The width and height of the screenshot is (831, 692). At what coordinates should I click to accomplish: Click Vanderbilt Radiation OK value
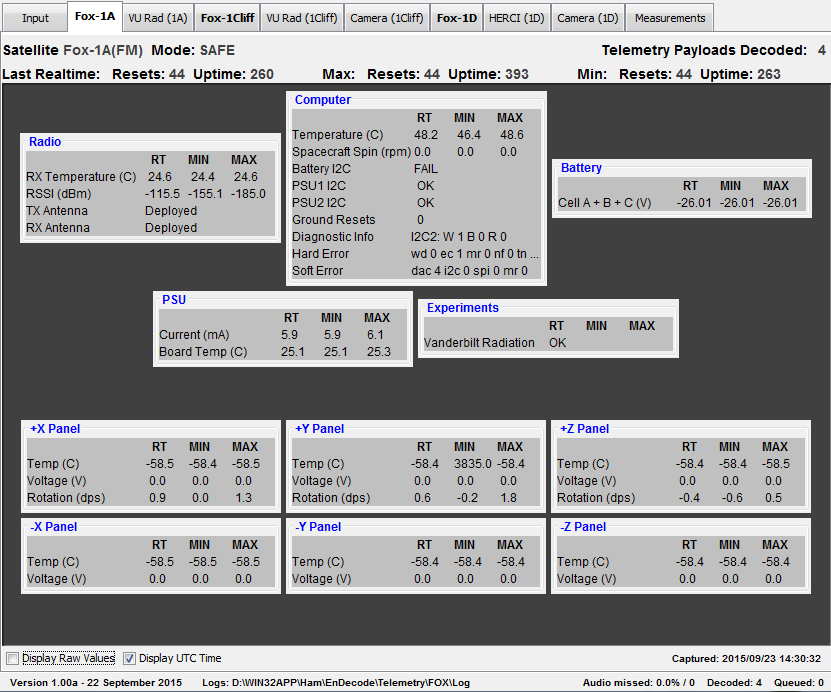point(558,343)
